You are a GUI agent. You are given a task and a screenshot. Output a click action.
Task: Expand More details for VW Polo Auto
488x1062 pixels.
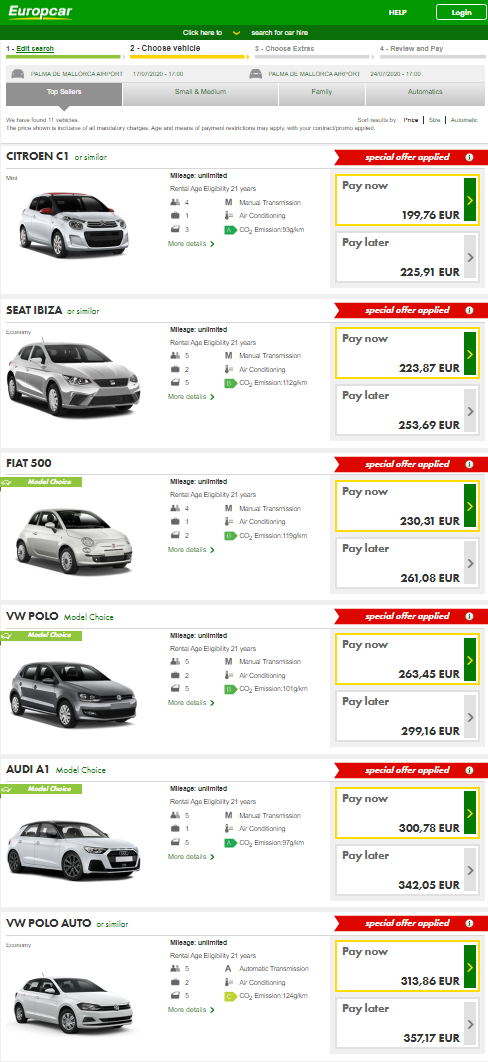(192, 1009)
